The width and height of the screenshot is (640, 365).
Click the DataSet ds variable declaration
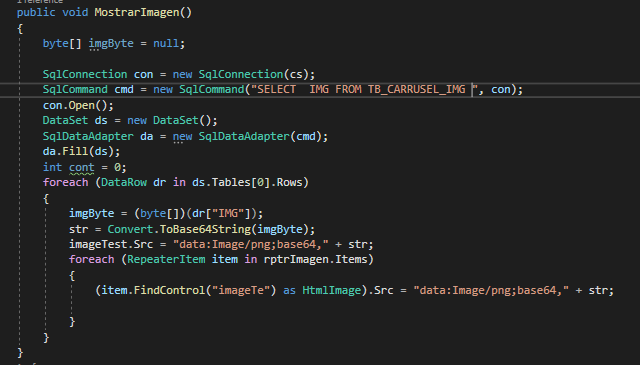tap(75, 120)
